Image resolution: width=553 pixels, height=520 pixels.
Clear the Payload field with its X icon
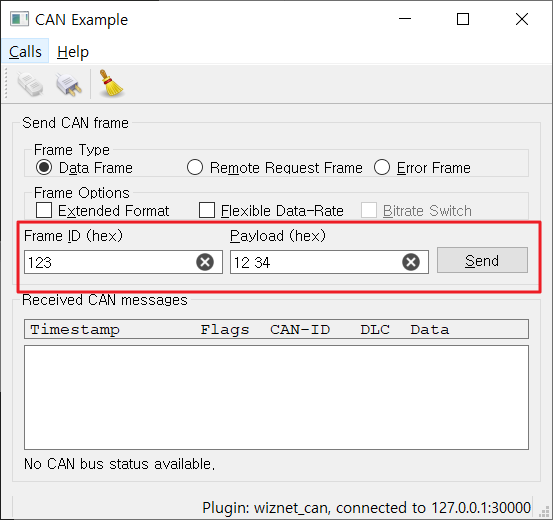[x=411, y=262]
